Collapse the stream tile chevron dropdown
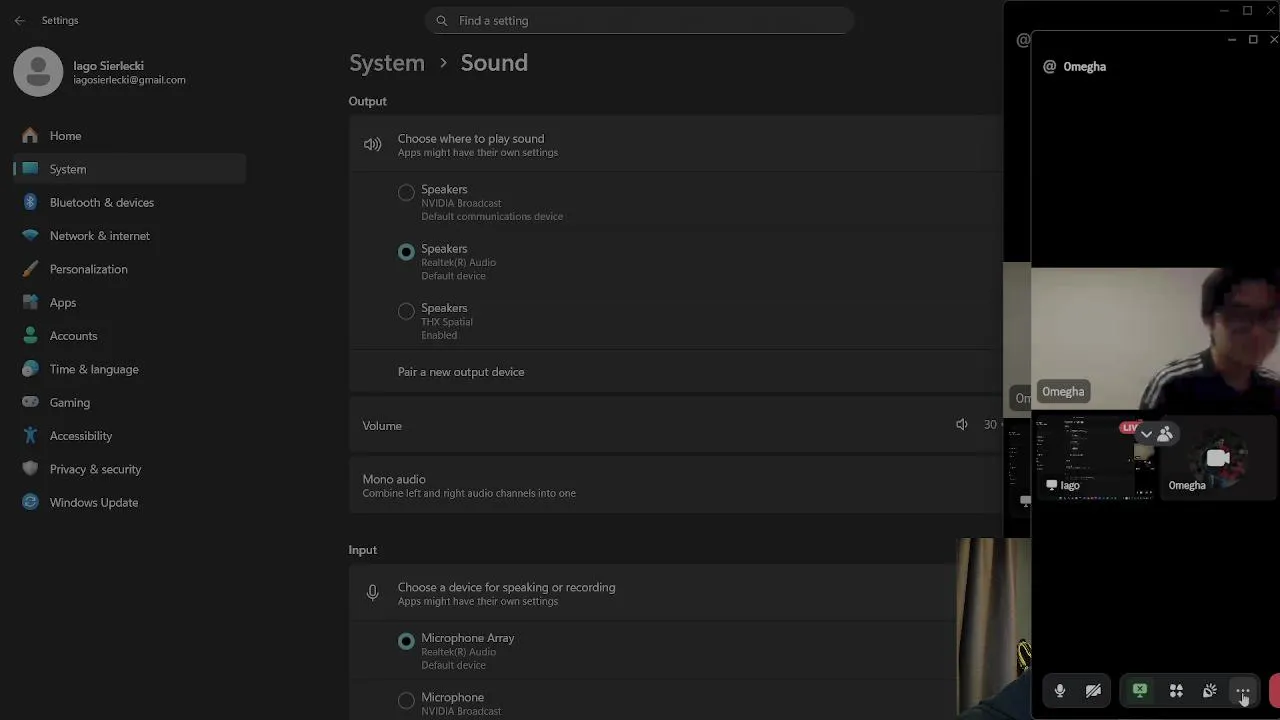Image resolution: width=1280 pixels, height=720 pixels. click(x=1146, y=434)
